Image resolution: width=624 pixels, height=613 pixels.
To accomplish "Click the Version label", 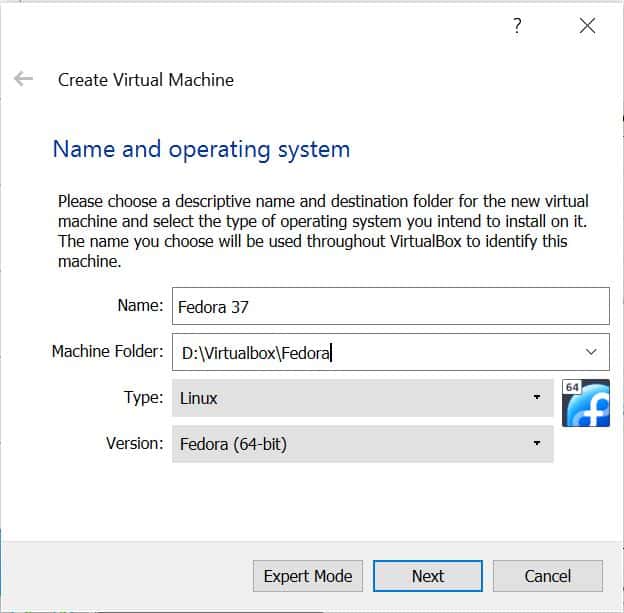I will [x=135, y=443].
